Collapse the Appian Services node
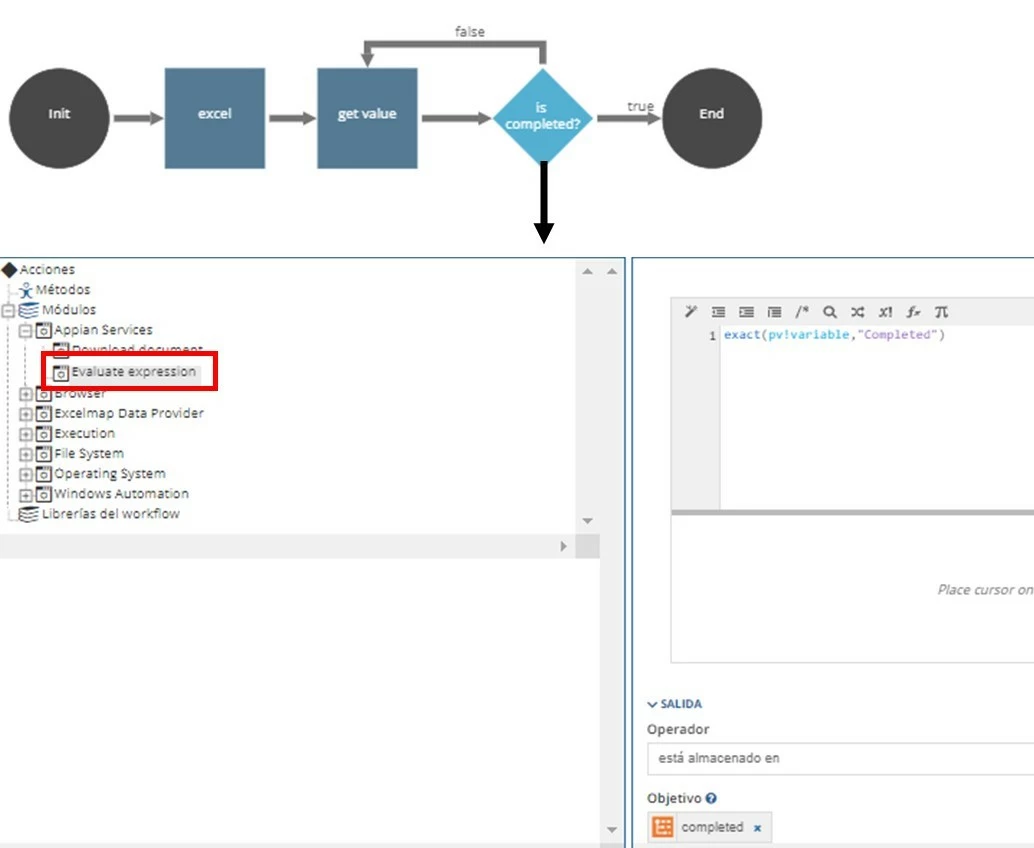Screen dimensions: 1034x848 (x=25, y=330)
